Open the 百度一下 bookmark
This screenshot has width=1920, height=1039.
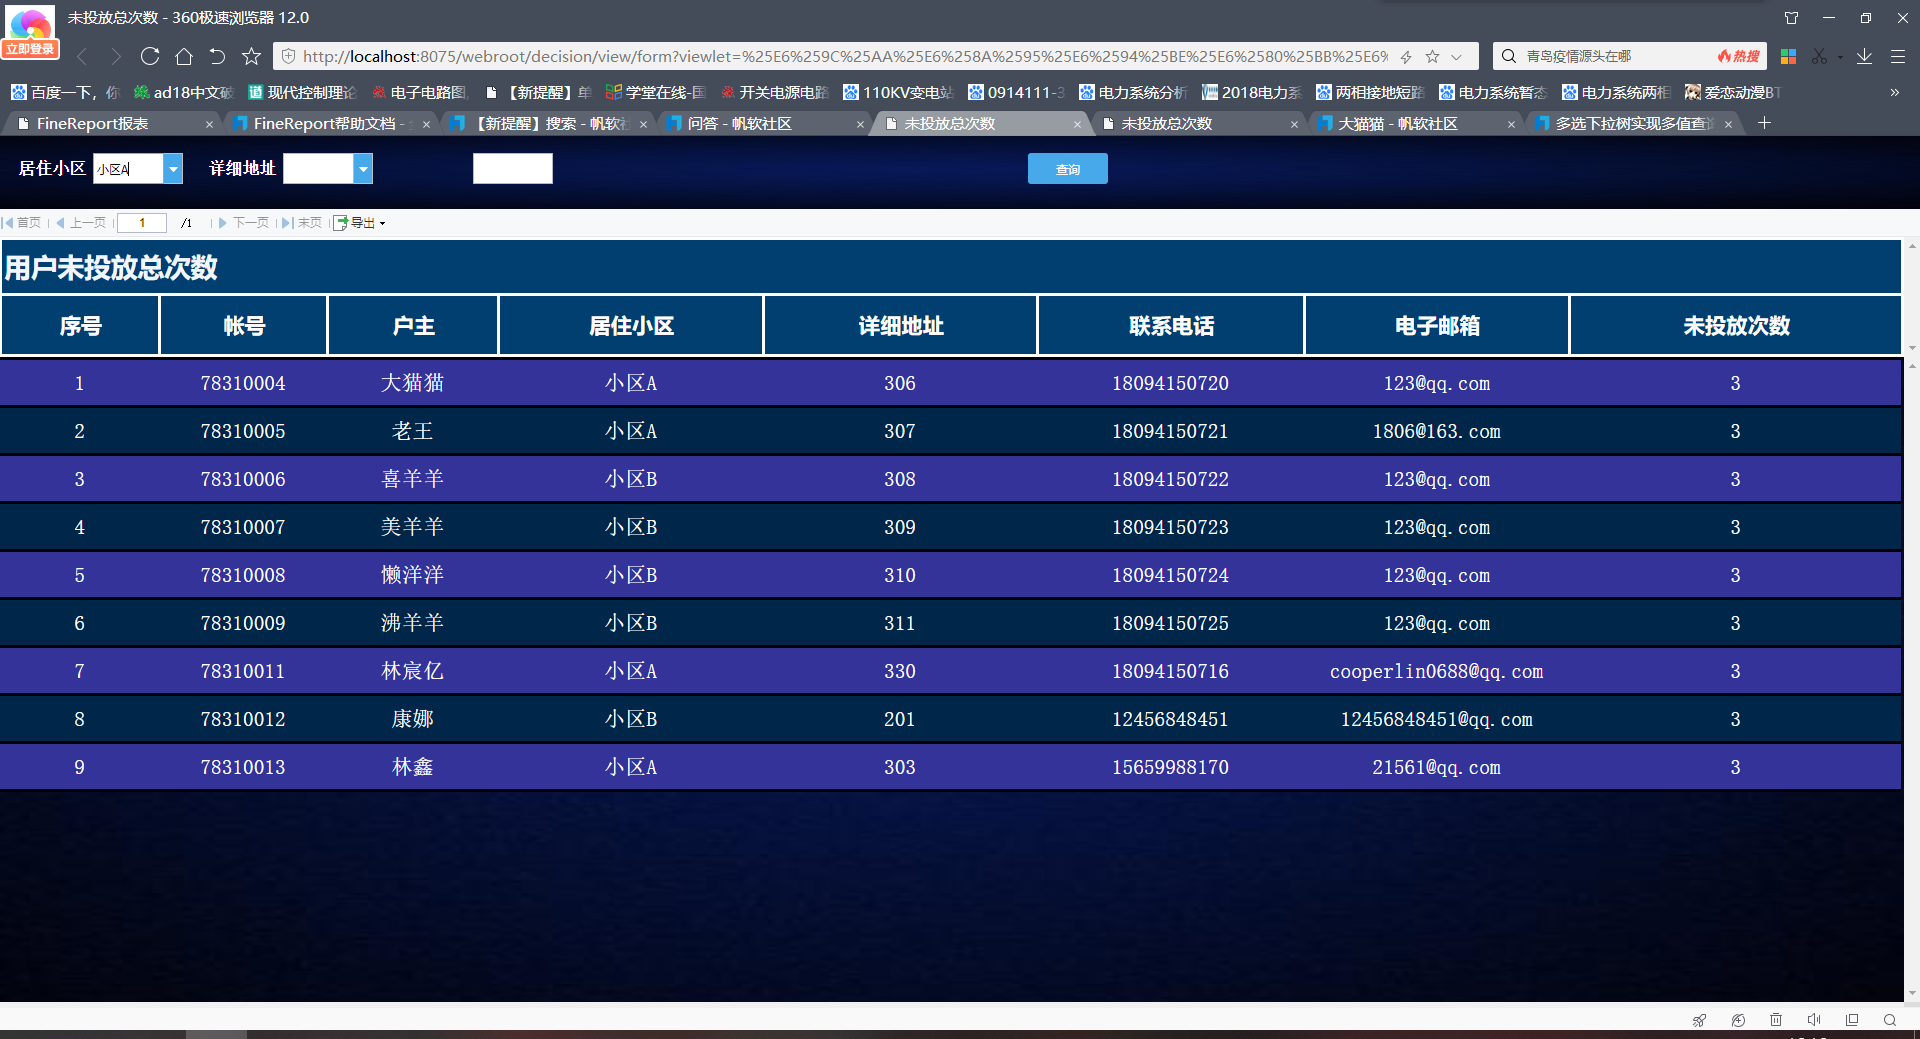point(65,92)
